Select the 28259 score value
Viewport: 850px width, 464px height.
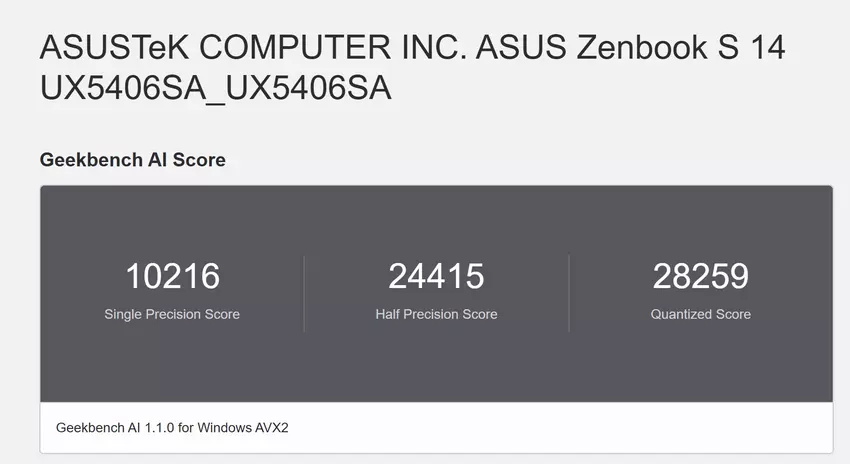point(700,276)
